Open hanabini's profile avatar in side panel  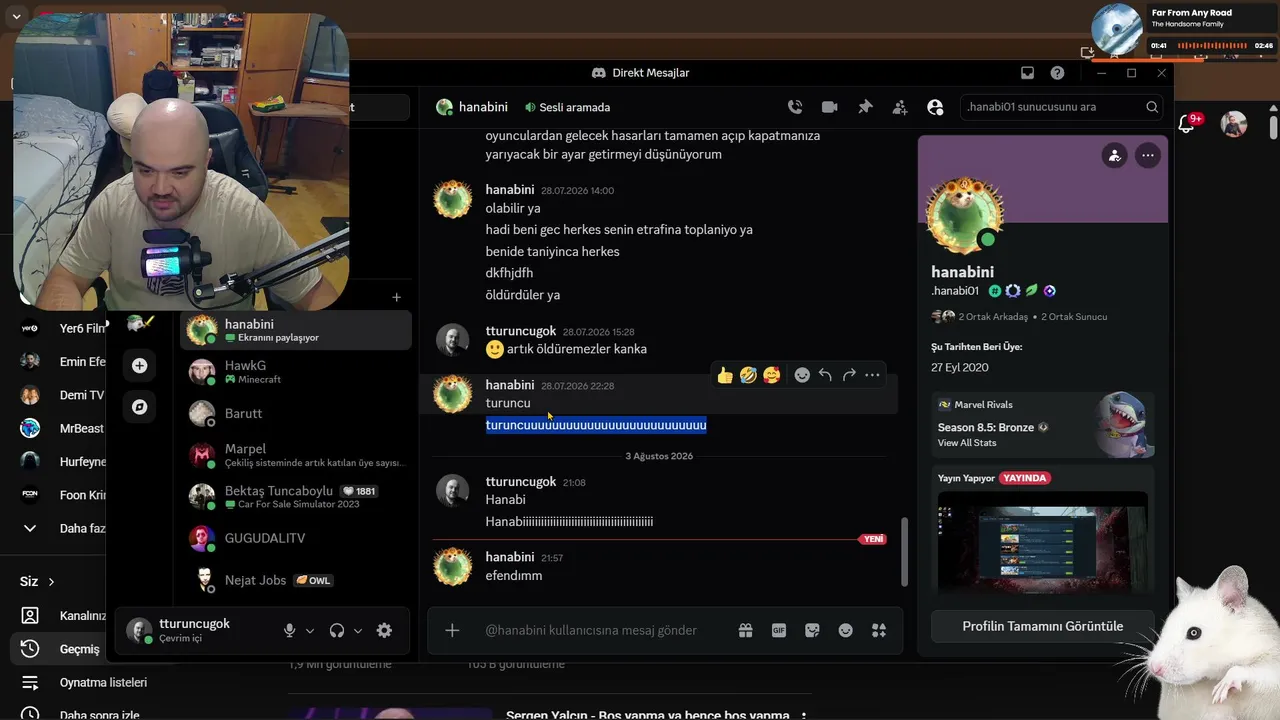pos(965,217)
